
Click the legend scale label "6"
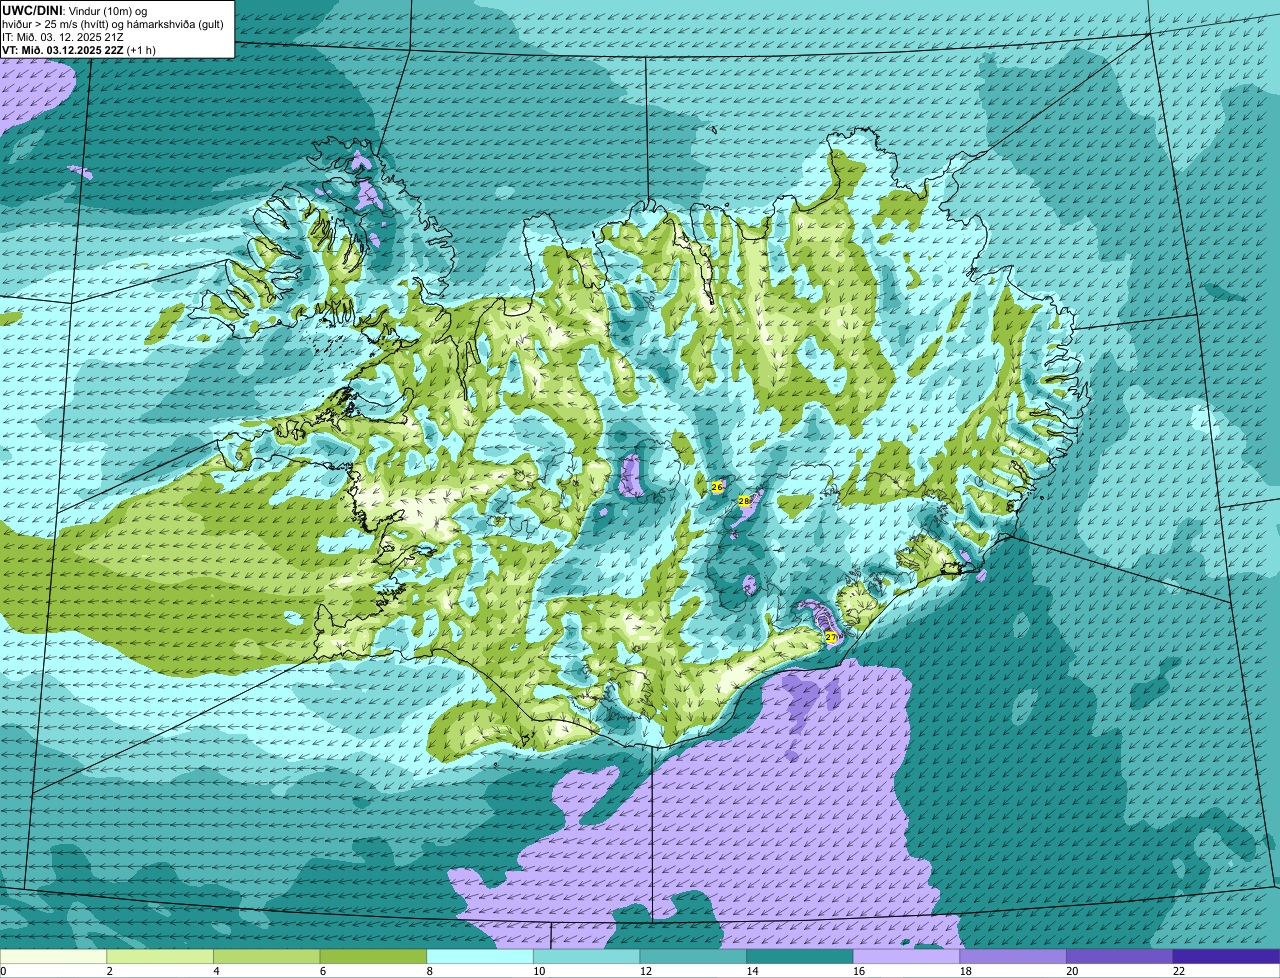pos(322,971)
